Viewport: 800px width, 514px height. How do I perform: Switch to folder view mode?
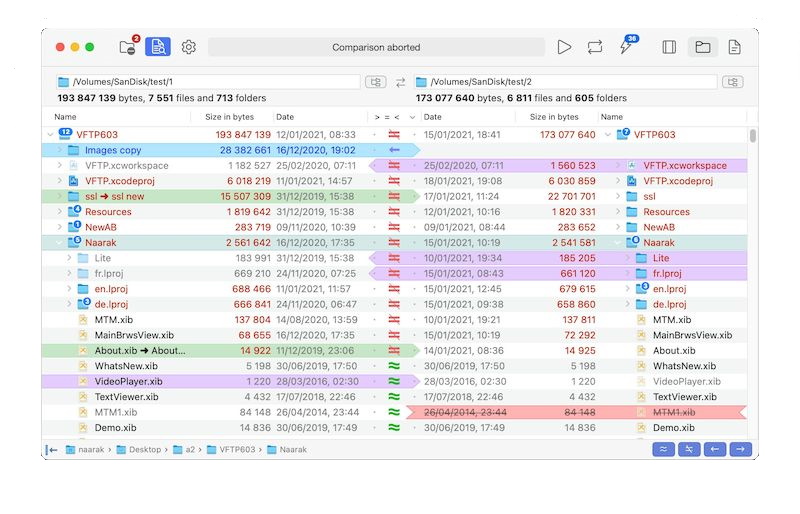[702, 47]
